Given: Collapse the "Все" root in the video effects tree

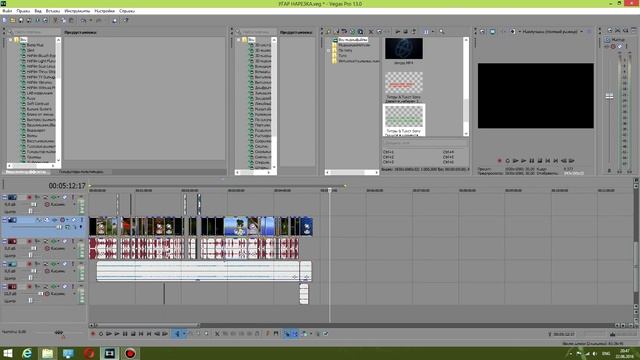Looking at the screenshot, I should 11,40.
